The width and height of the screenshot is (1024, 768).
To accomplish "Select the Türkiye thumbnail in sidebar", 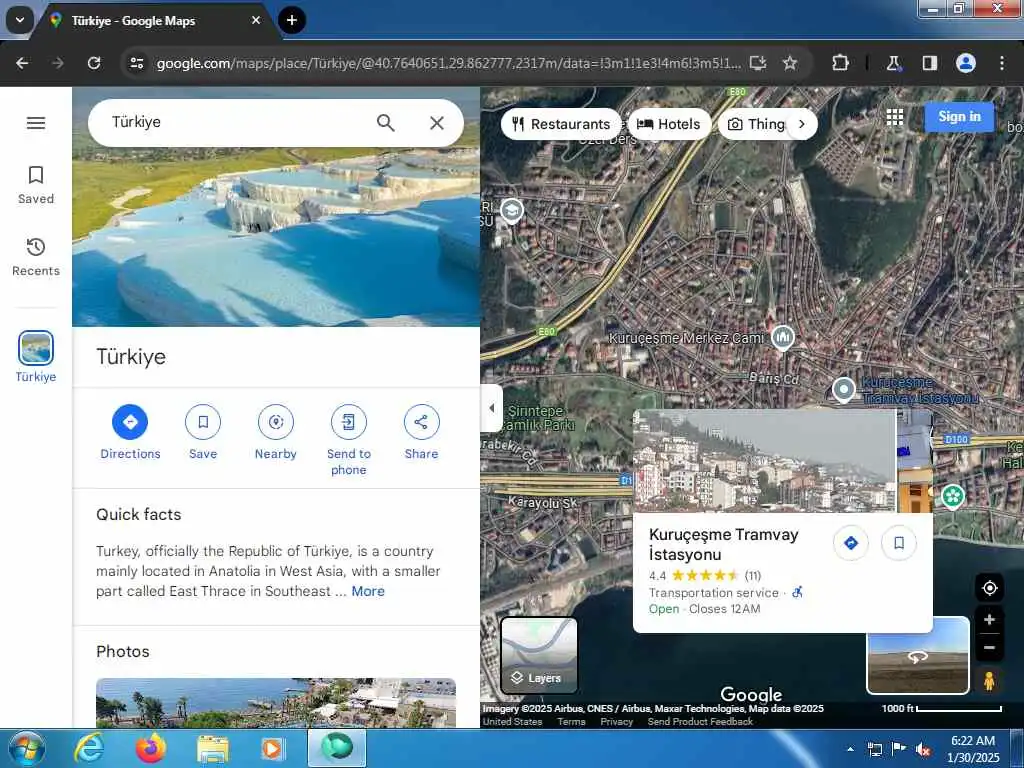I will coord(36,357).
